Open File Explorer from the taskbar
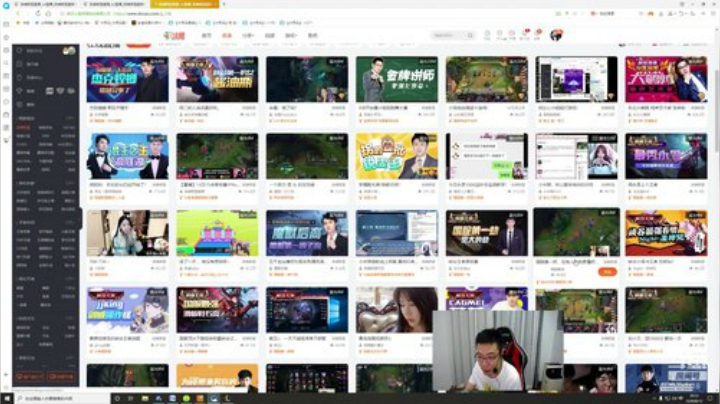Viewport: 720px width, 404px height. coord(145,398)
